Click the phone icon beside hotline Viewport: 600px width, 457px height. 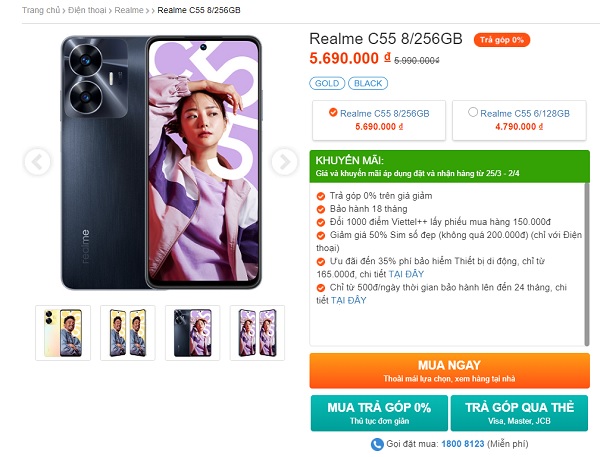click(x=377, y=444)
